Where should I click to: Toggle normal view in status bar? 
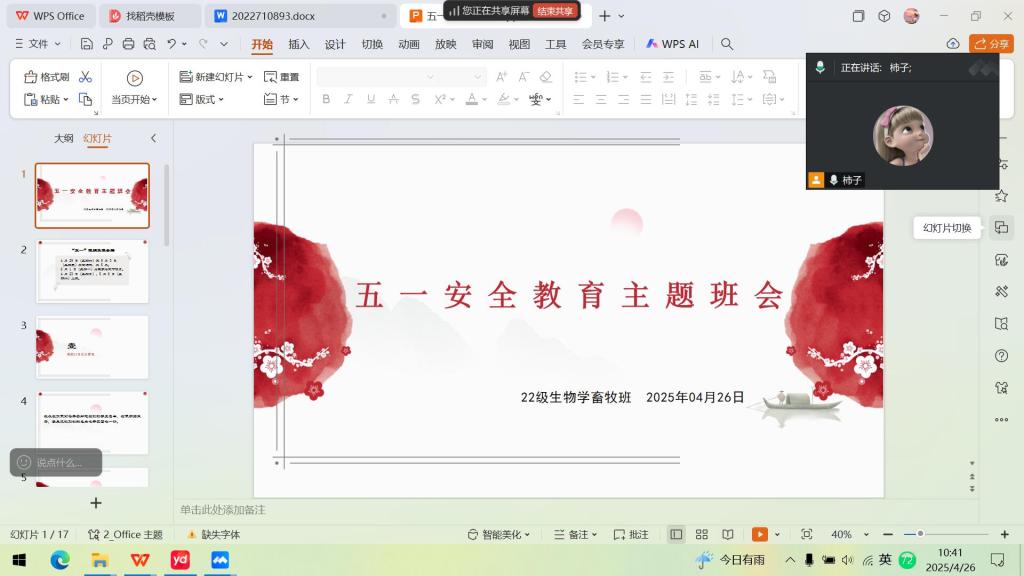pyautogui.click(x=676, y=535)
